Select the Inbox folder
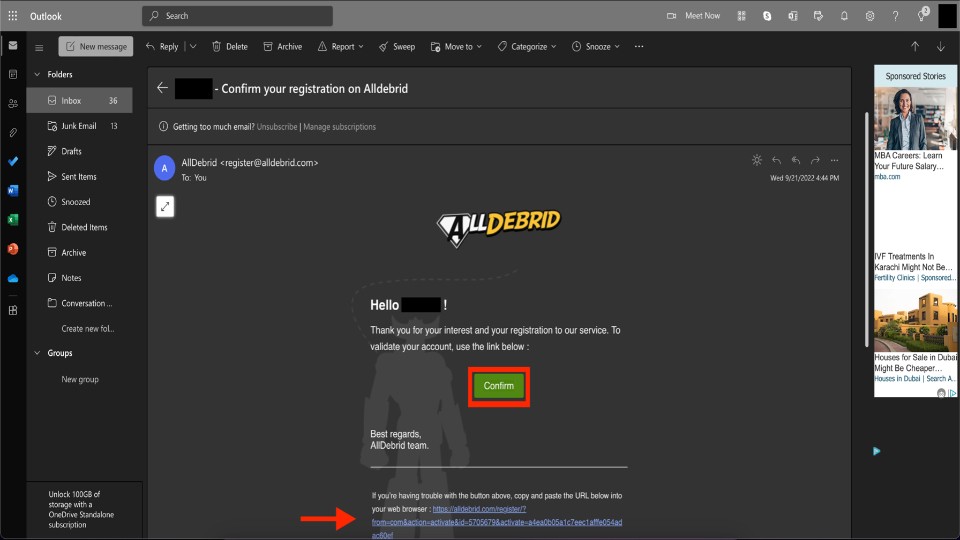Image resolution: width=960 pixels, height=540 pixels. pyautogui.click(x=80, y=100)
